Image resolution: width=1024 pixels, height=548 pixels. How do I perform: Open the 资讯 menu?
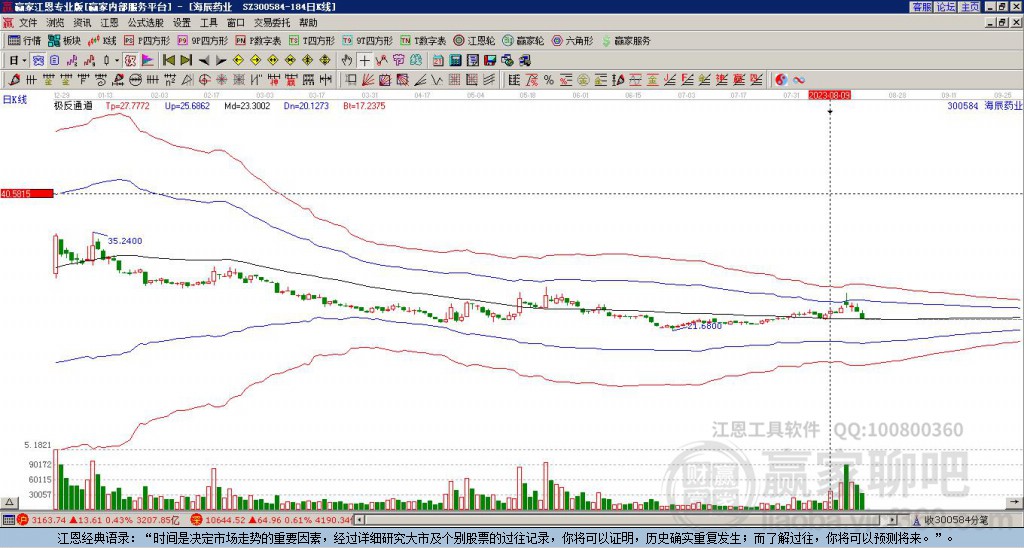coord(82,23)
